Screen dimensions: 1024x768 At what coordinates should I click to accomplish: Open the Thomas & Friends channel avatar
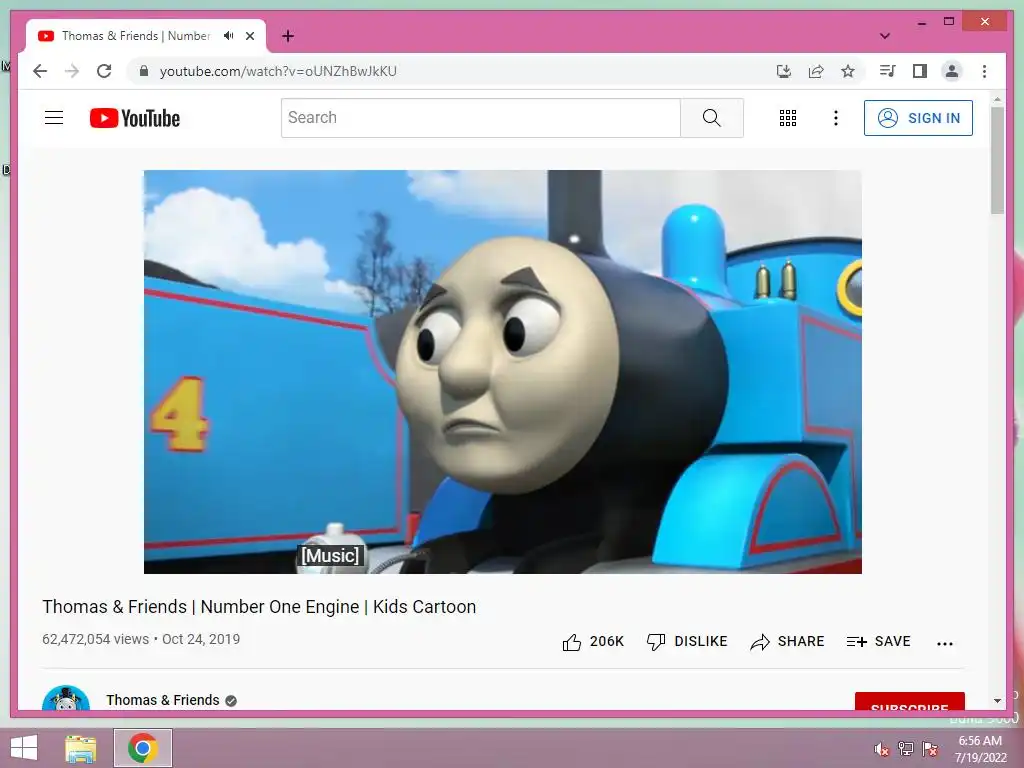(x=66, y=698)
